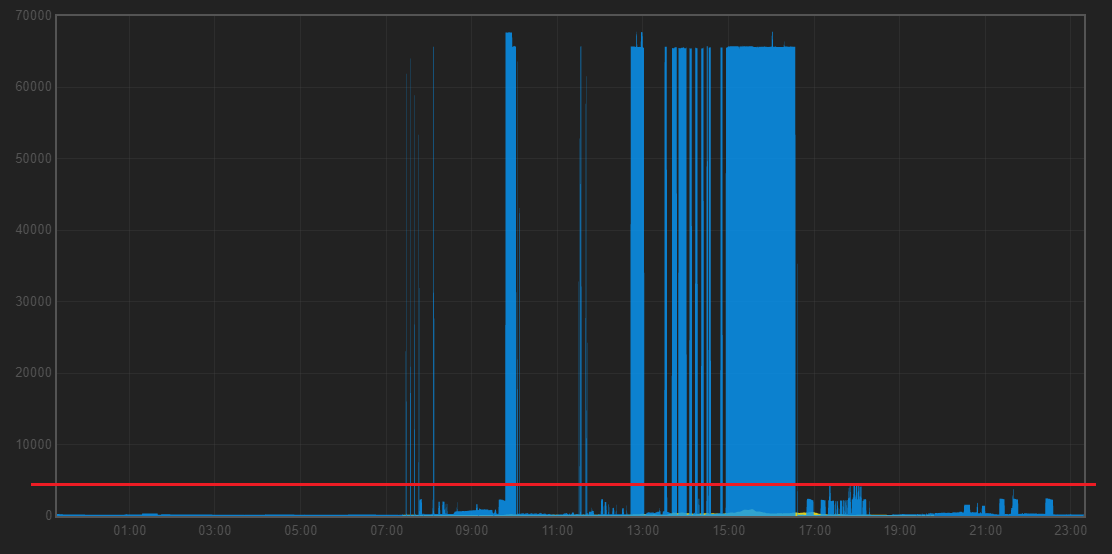Screen dimensions: 1112x554
Task: Select the 30000 y-axis label
Action: point(33,302)
